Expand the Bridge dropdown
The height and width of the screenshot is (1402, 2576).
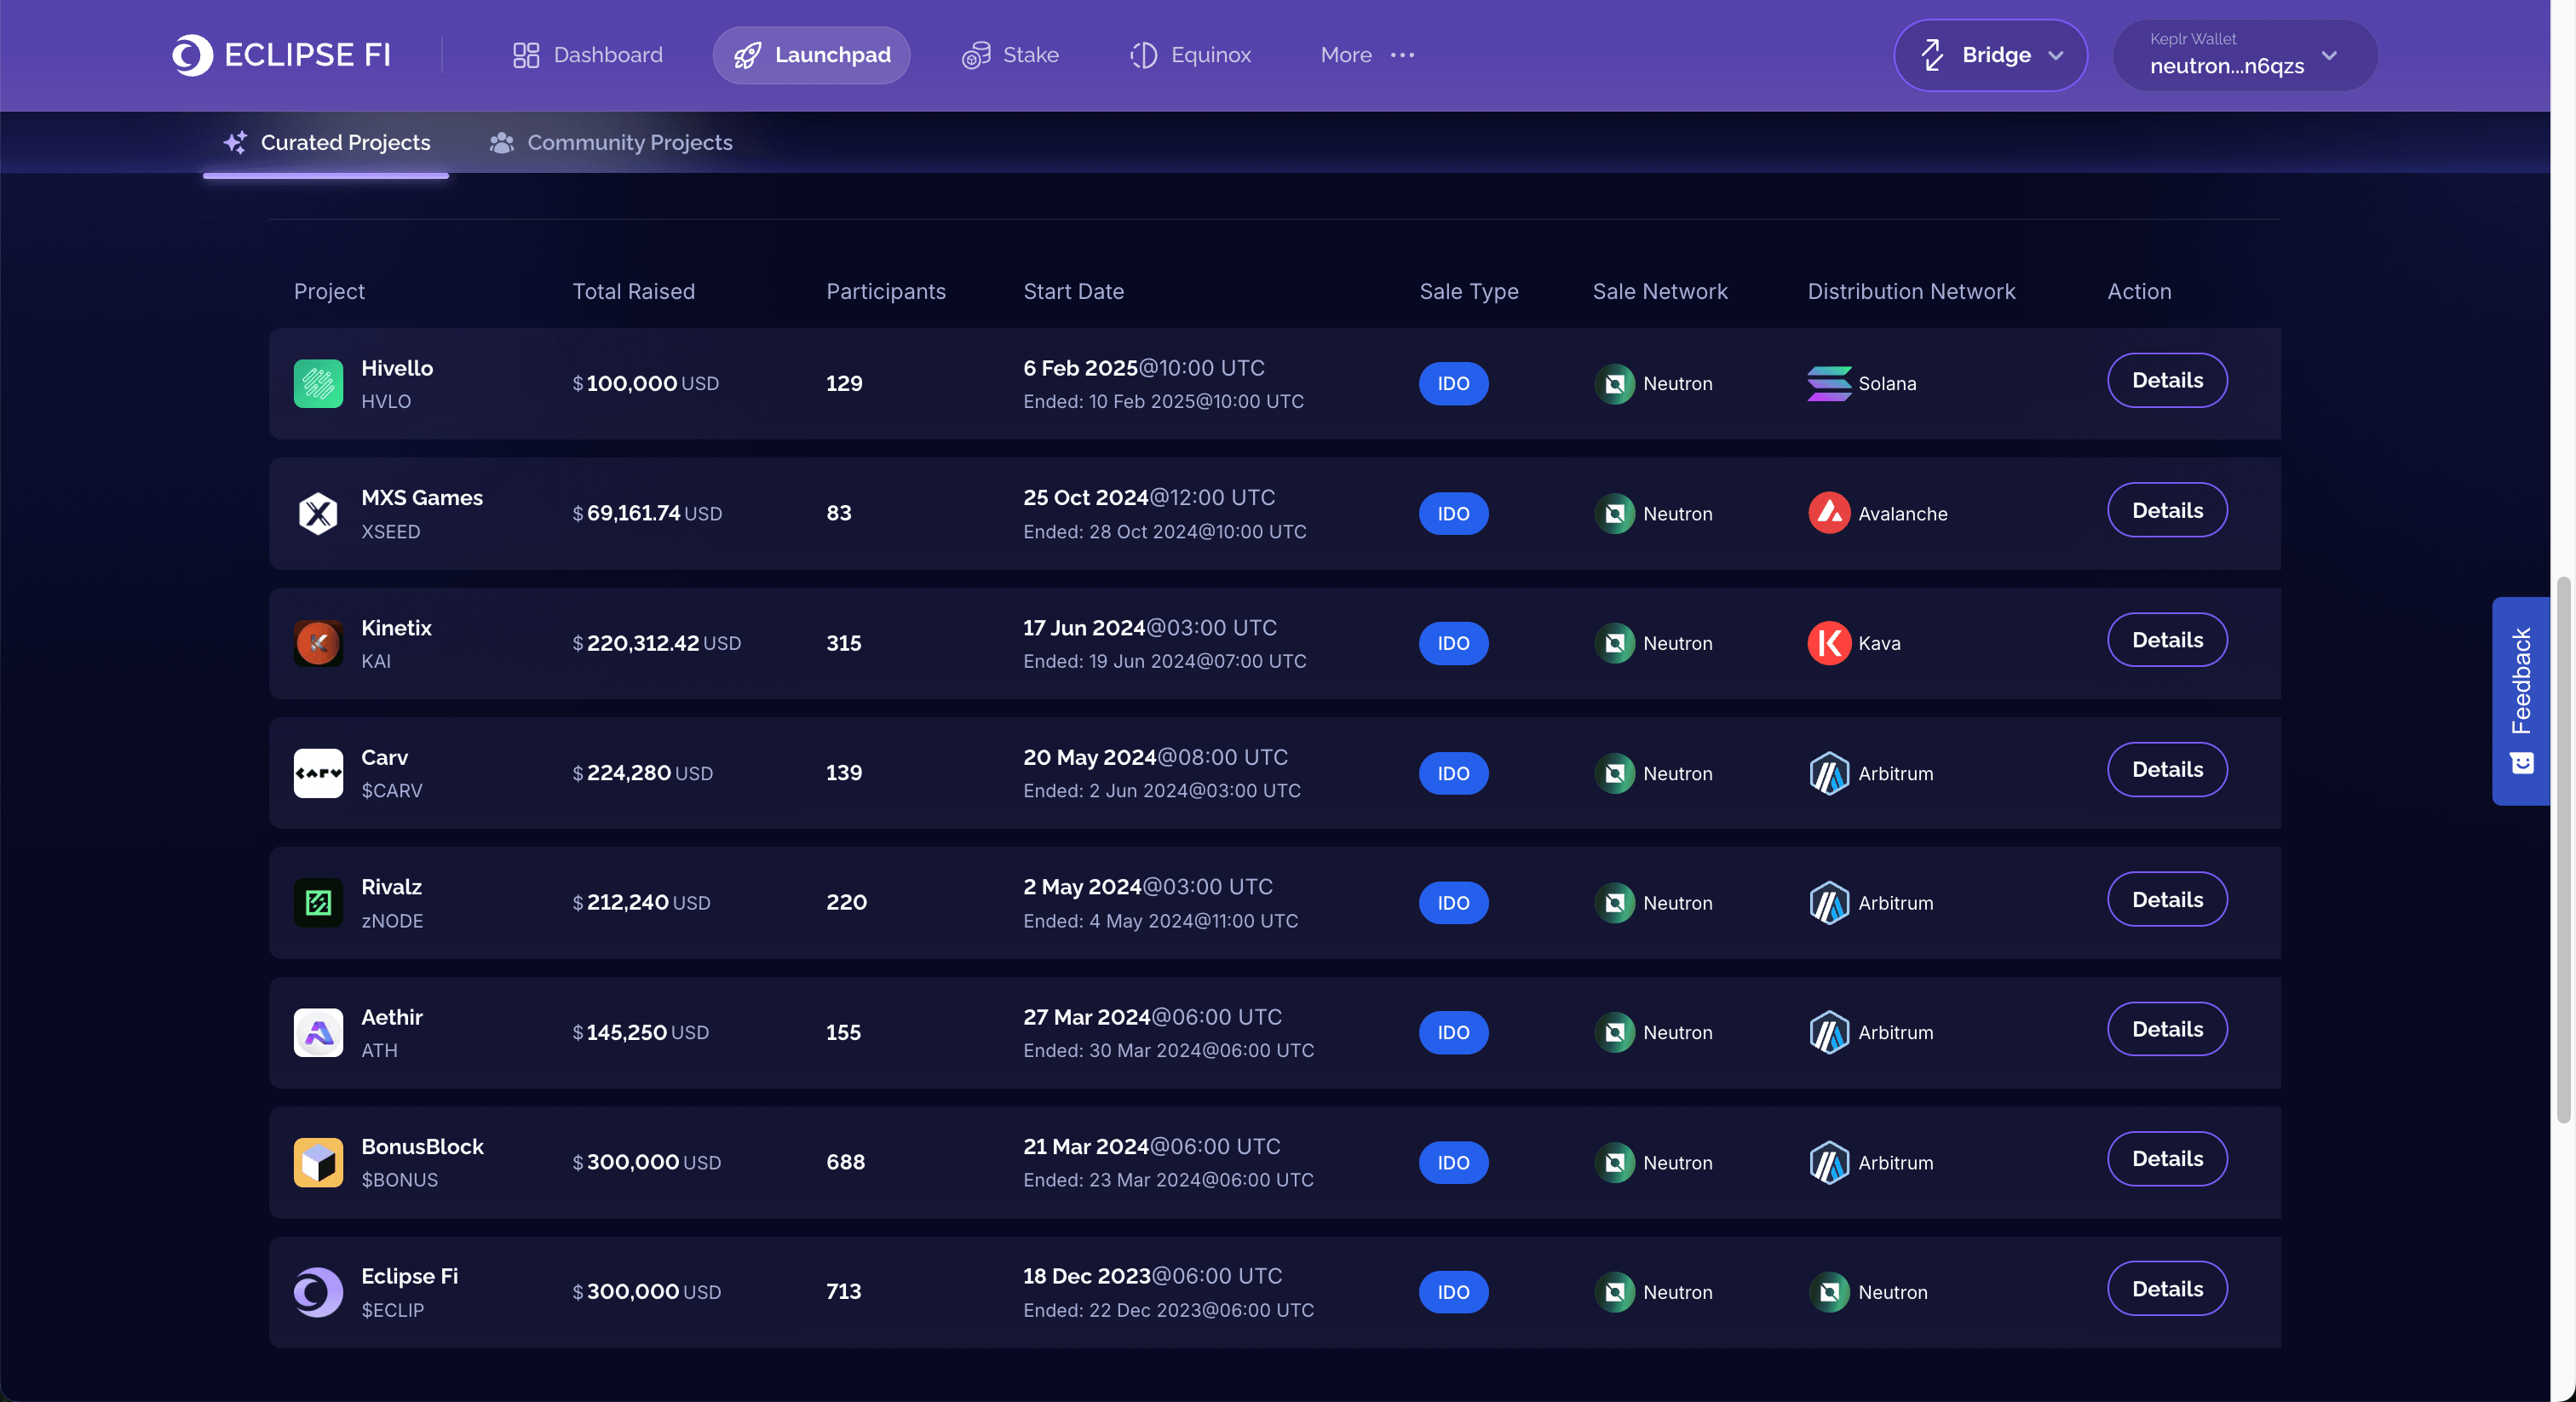[x=1990, y=55]
